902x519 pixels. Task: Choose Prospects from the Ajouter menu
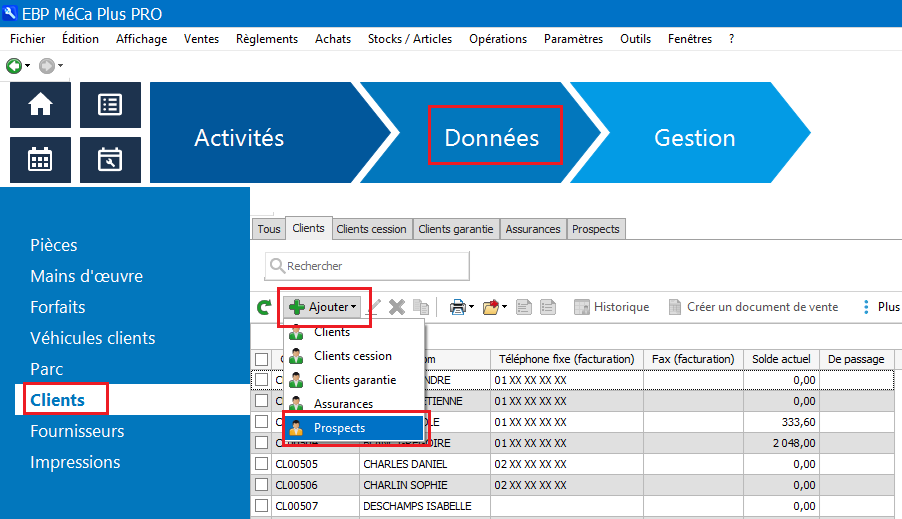click(x=340, y=428)
